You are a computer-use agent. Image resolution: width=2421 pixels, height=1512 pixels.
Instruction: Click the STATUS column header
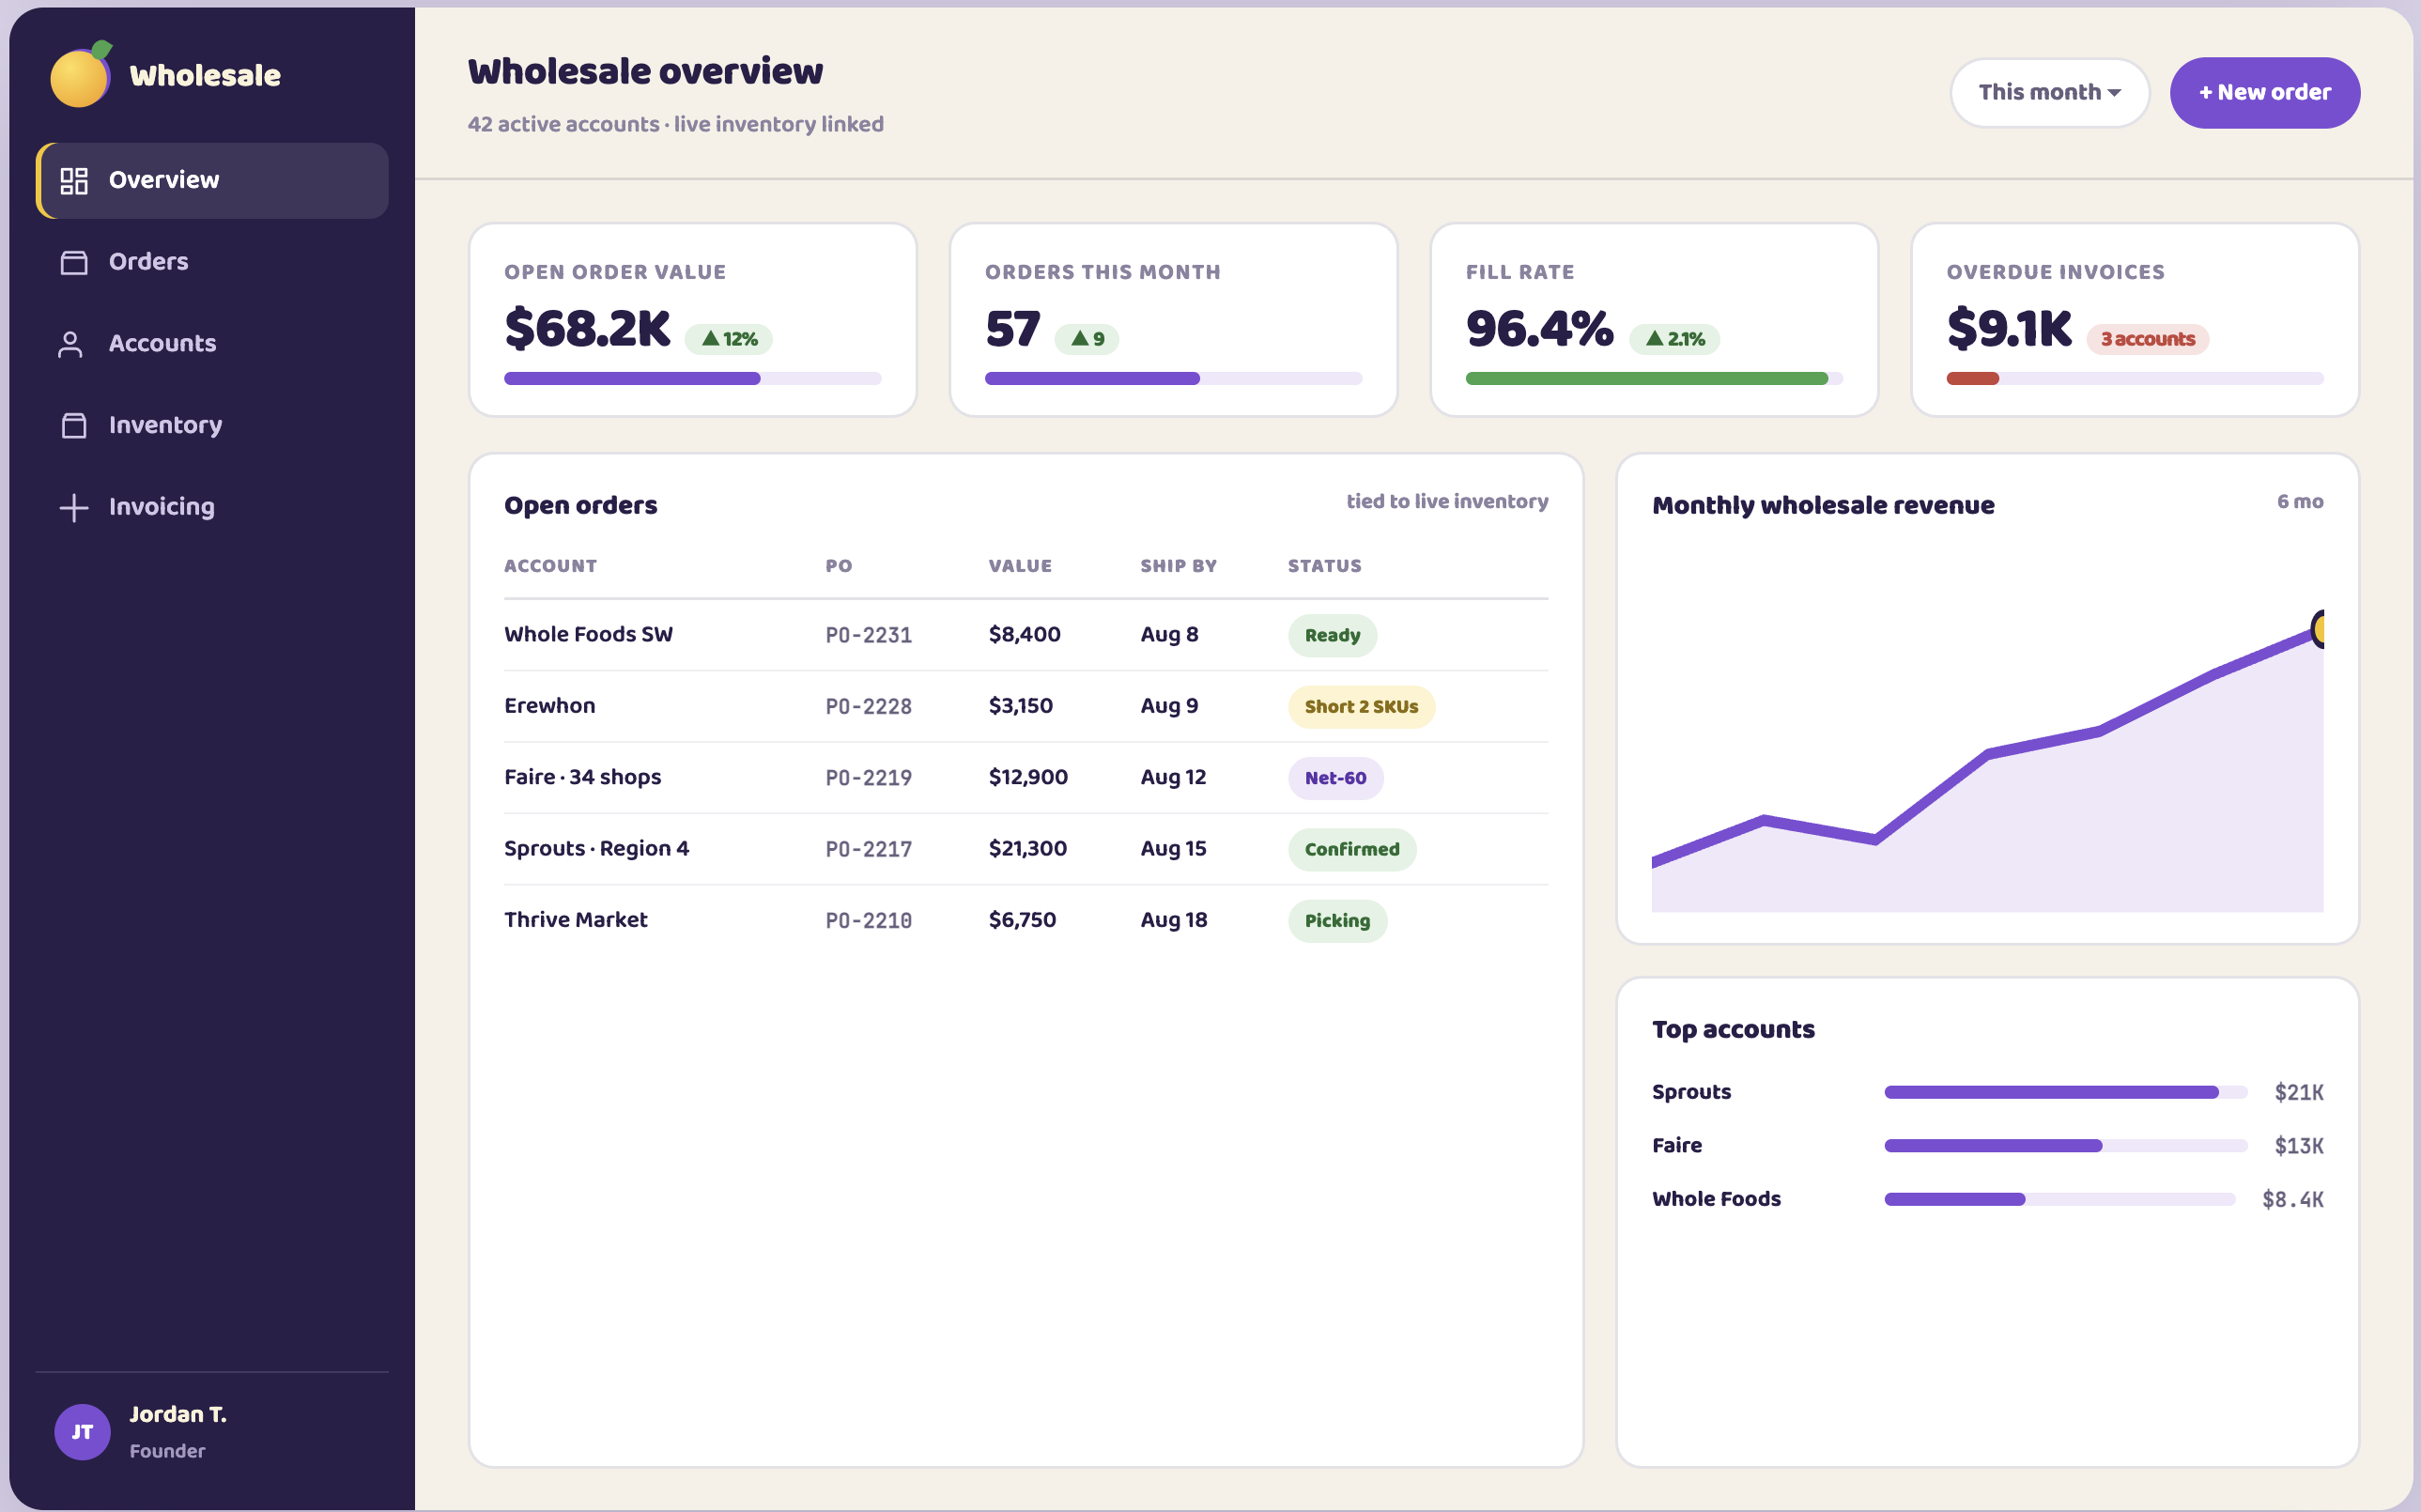(1324, 566)
